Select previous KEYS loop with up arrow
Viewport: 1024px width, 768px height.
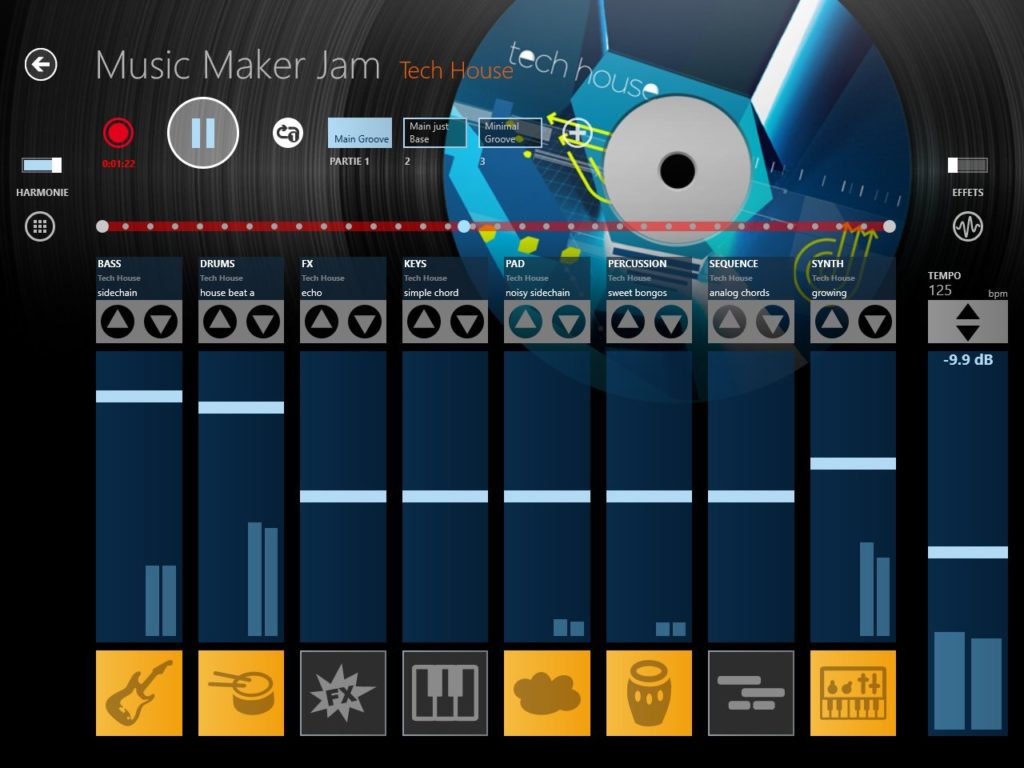point(424,322)
